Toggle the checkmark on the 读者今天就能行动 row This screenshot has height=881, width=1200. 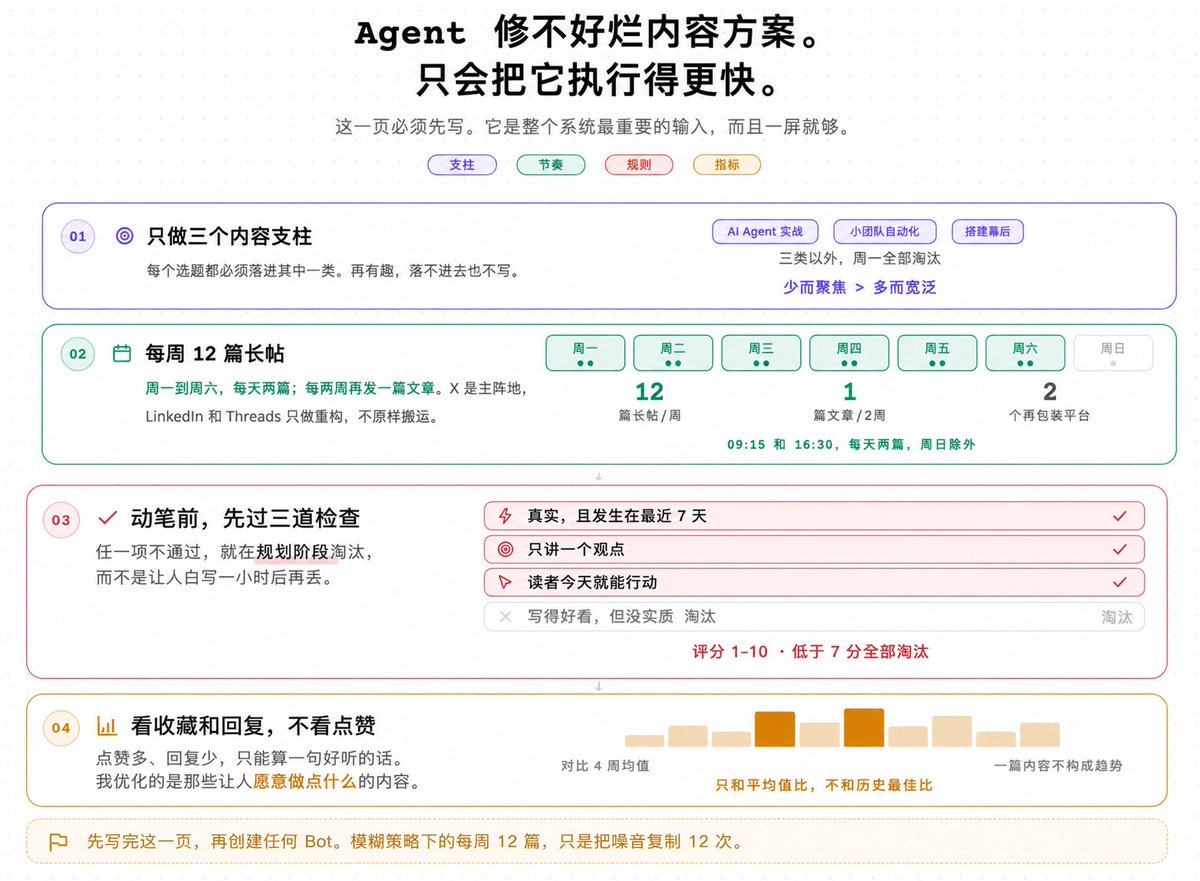point(1120,582)
